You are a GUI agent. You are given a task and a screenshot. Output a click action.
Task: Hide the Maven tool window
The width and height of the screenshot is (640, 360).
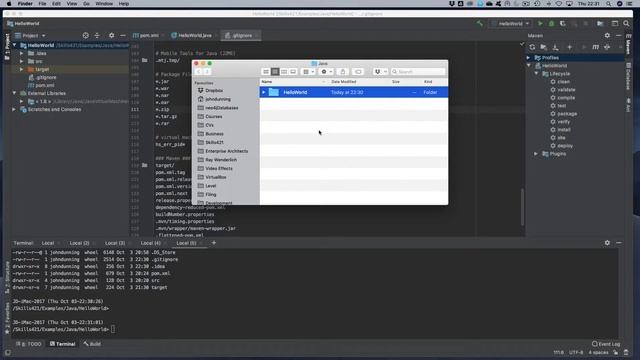(618, 36)
